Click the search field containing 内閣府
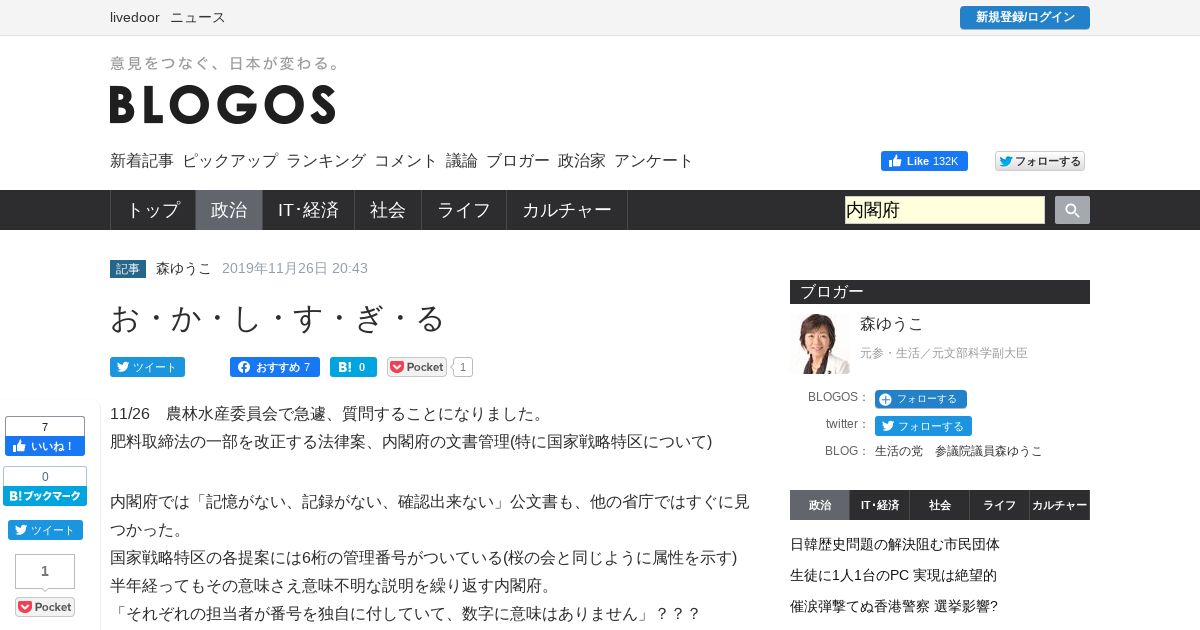The image size is (1200, 630). [945, 210]
